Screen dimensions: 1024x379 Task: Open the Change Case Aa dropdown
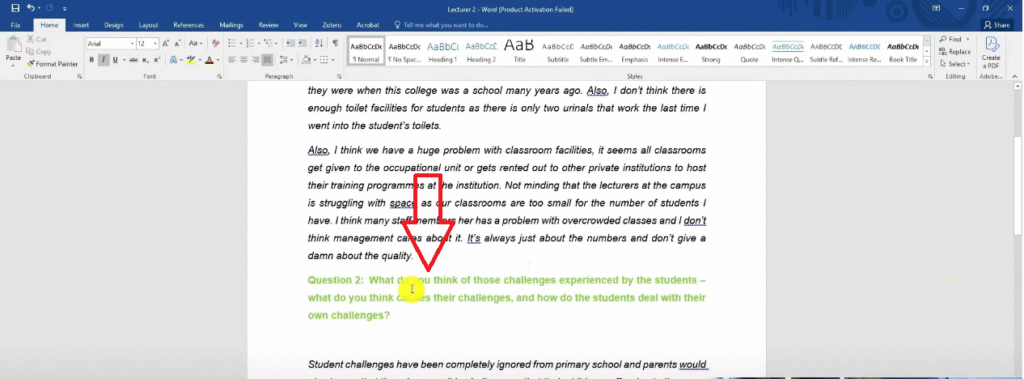195,44
